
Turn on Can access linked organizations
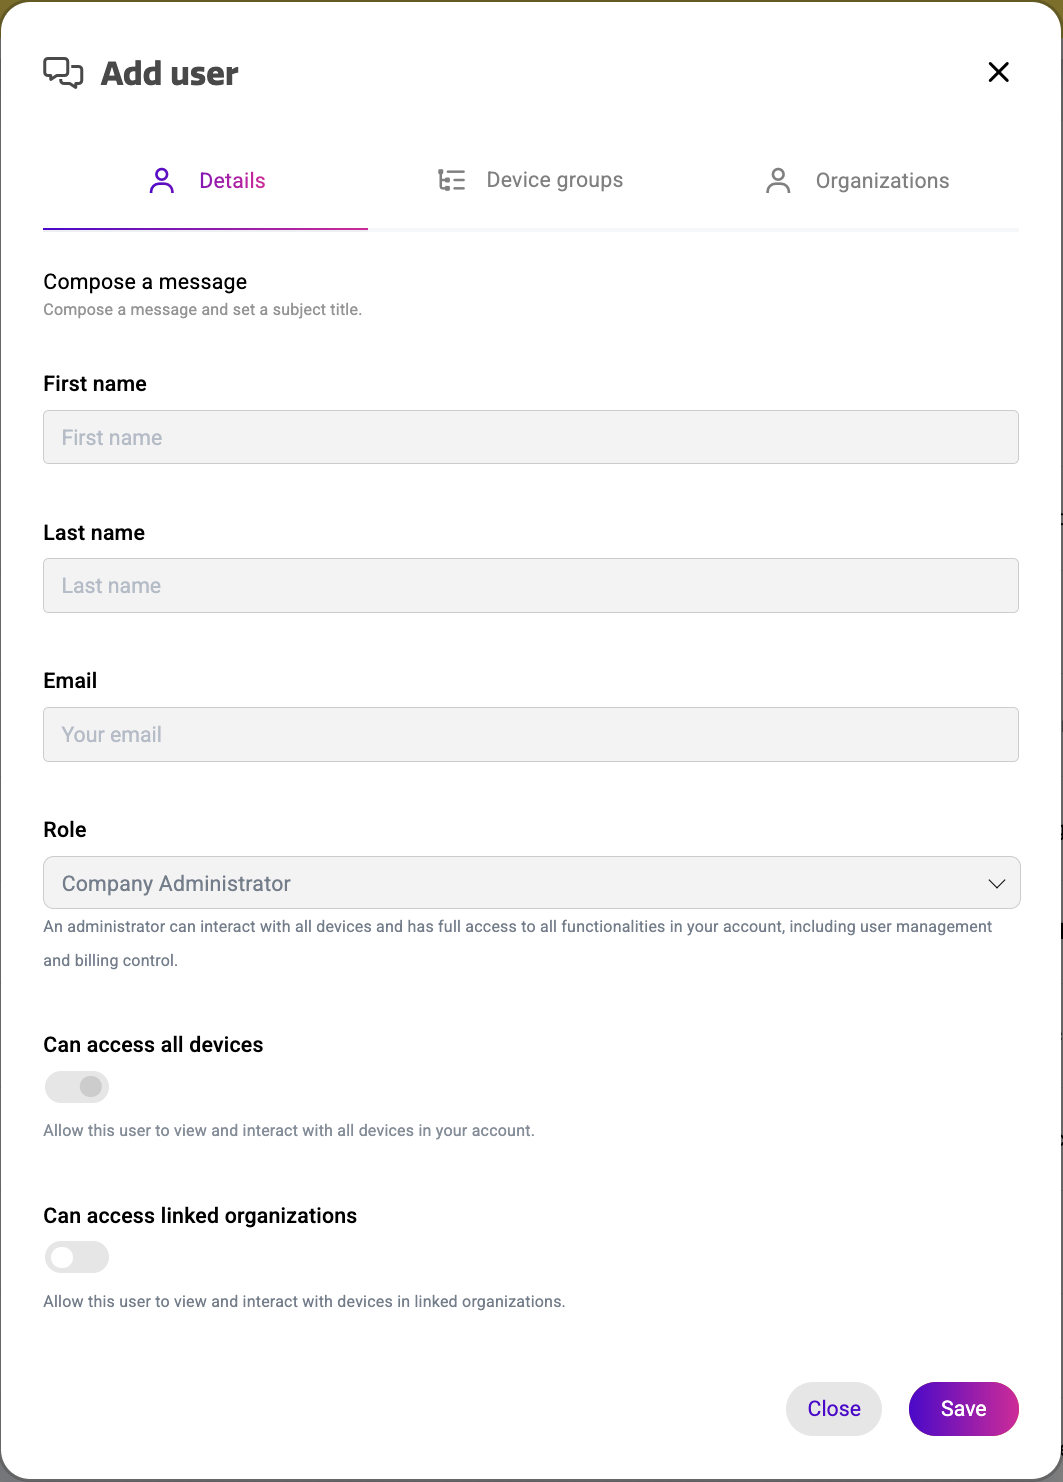click(x=77, y=1256)
